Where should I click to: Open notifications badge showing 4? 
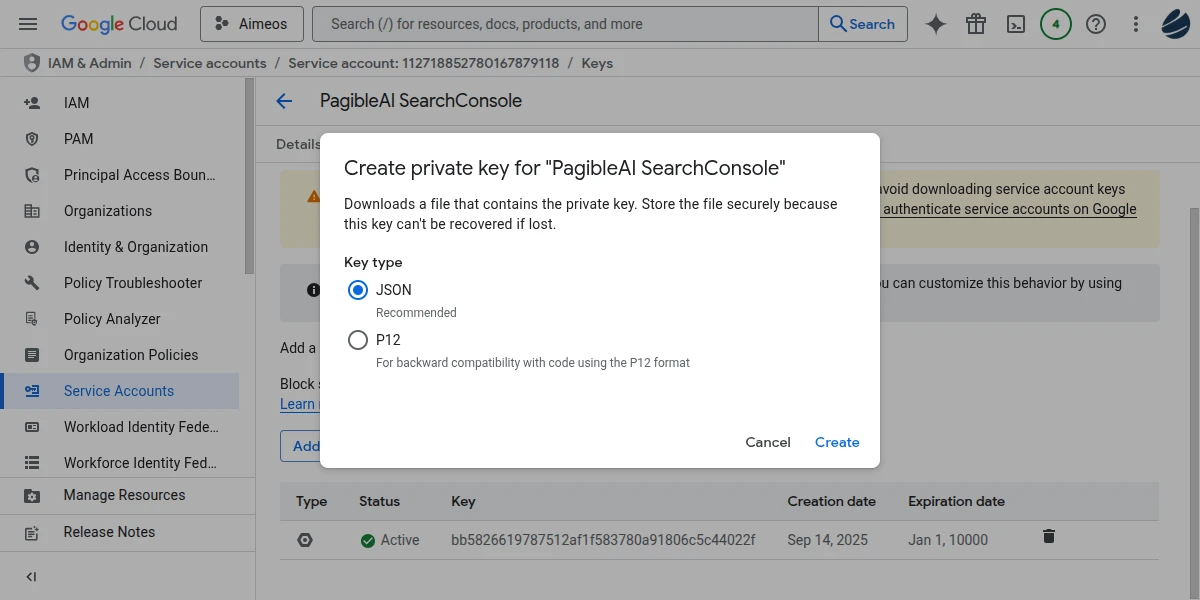pyautogui.click(x=1056, y=24)
